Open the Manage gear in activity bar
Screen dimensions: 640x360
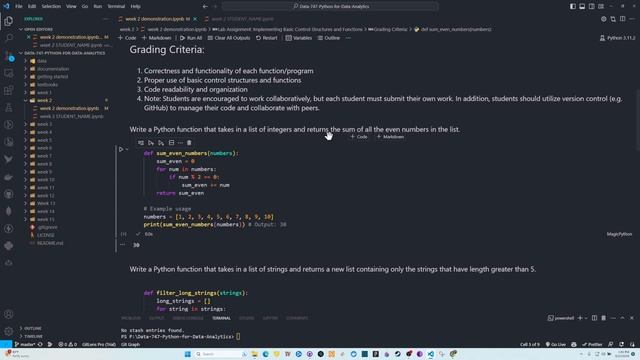coord(9,331)
